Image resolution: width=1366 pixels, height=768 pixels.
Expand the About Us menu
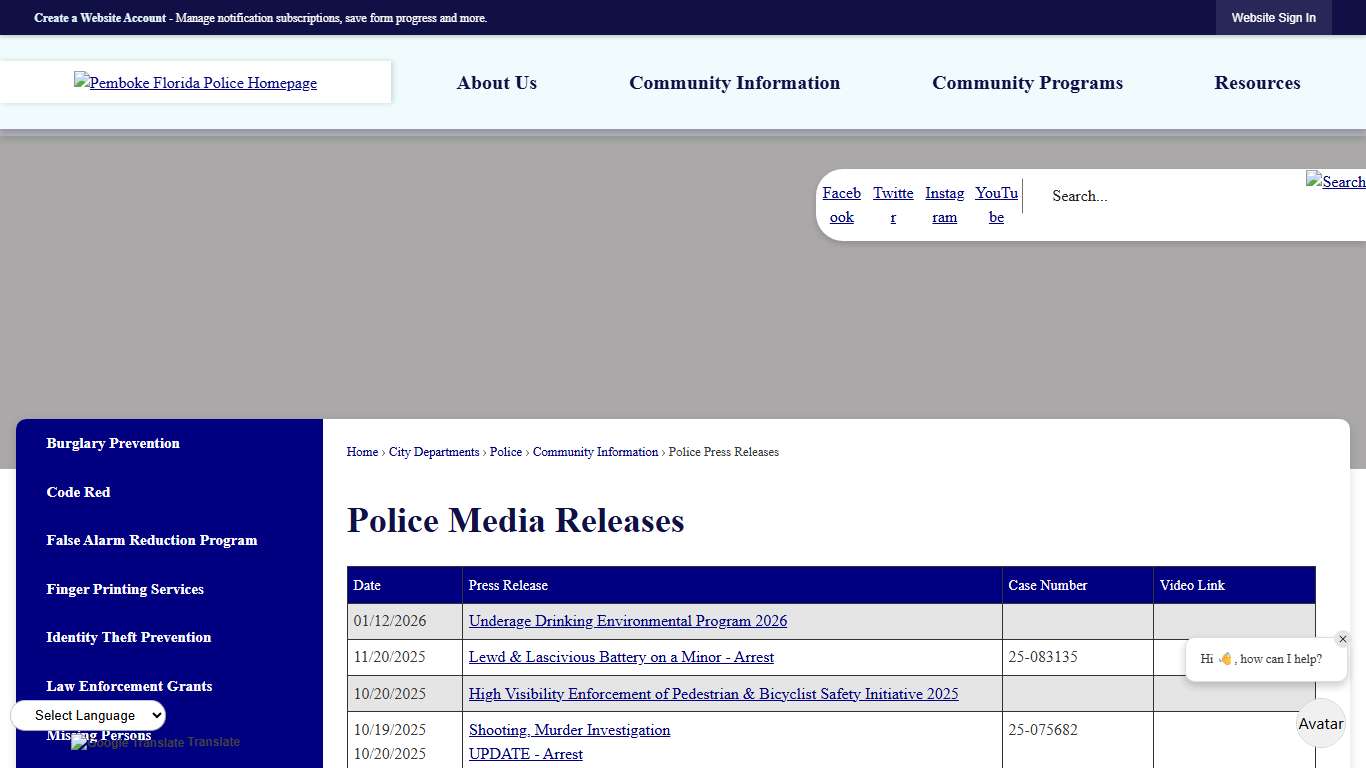coord(496,83)
